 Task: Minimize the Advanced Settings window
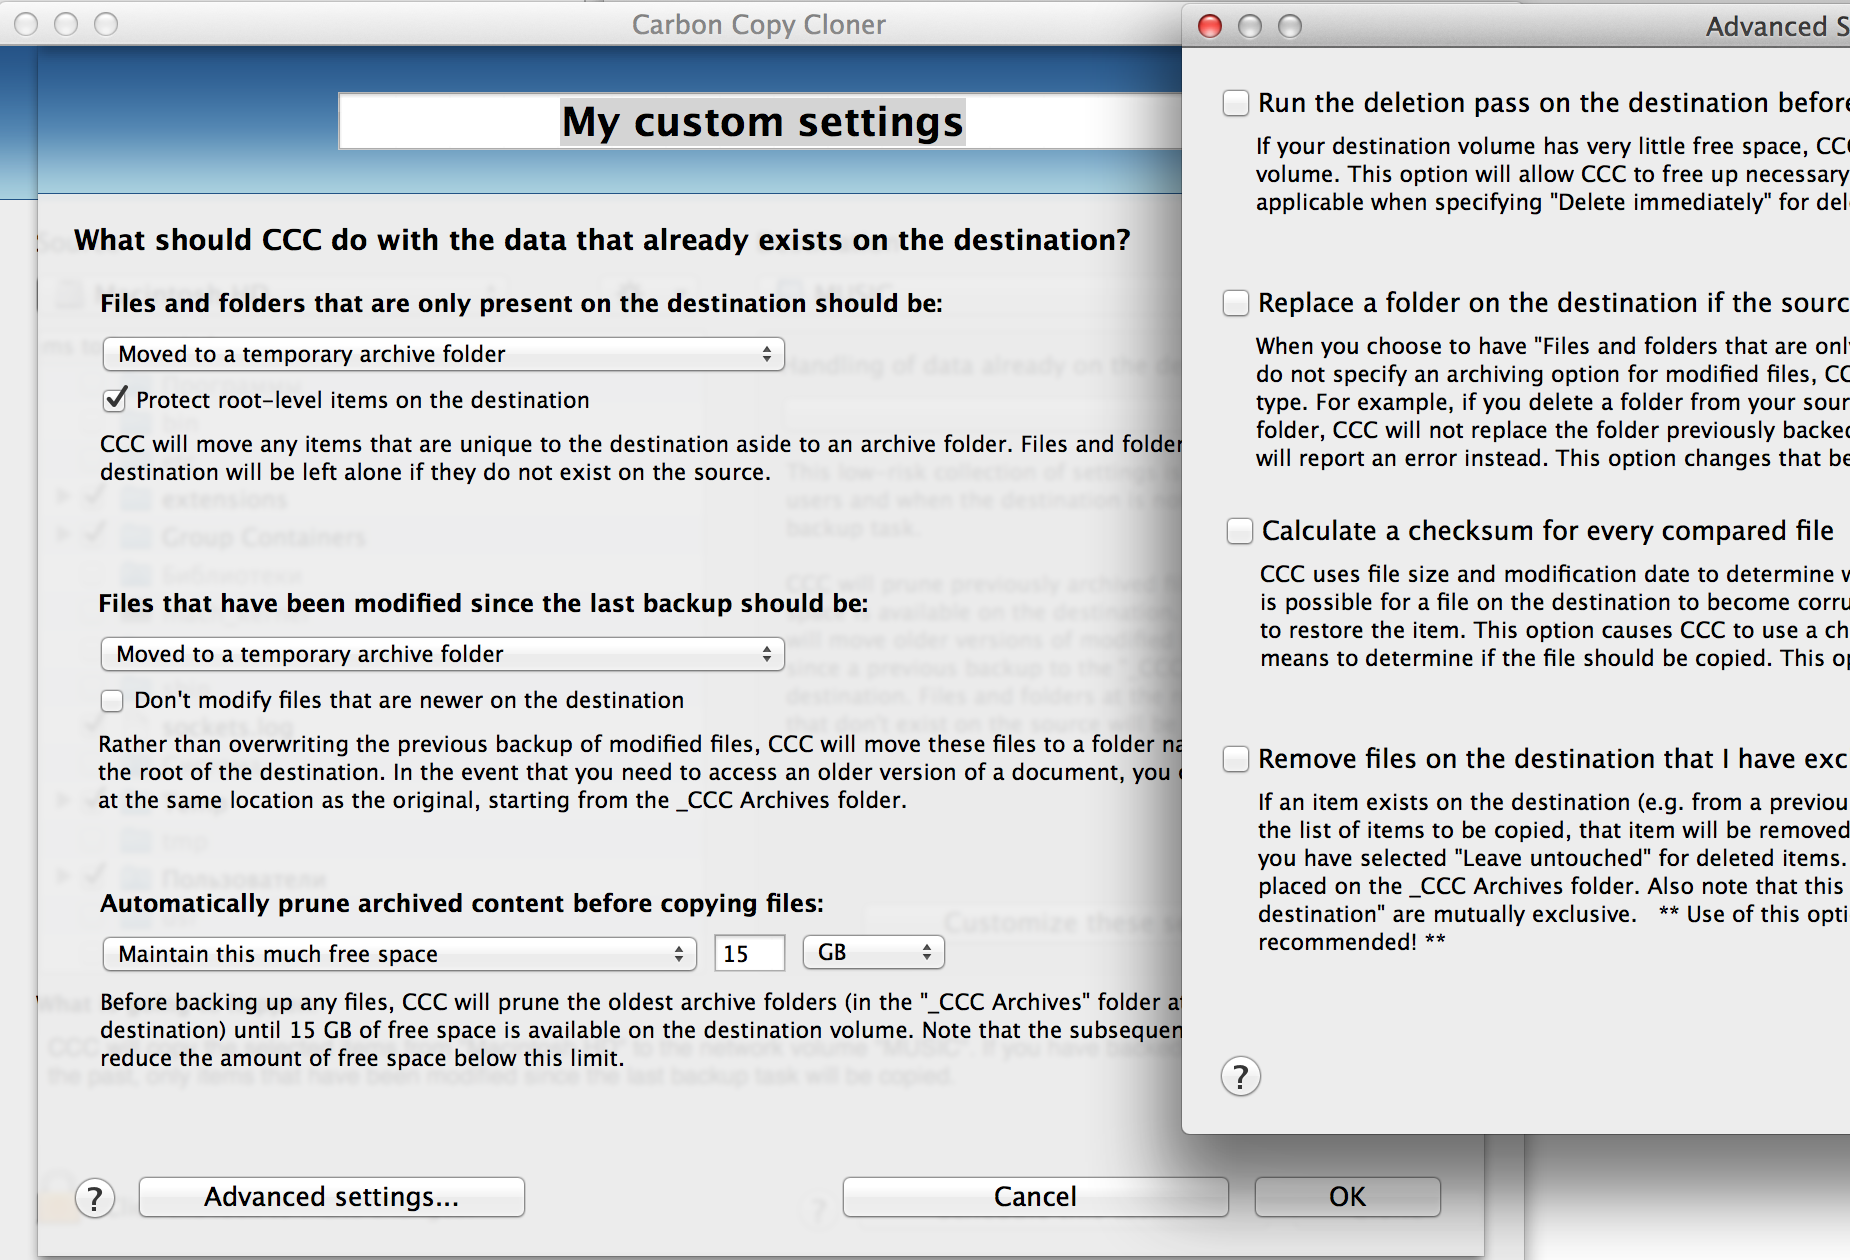click(1250, 26)
